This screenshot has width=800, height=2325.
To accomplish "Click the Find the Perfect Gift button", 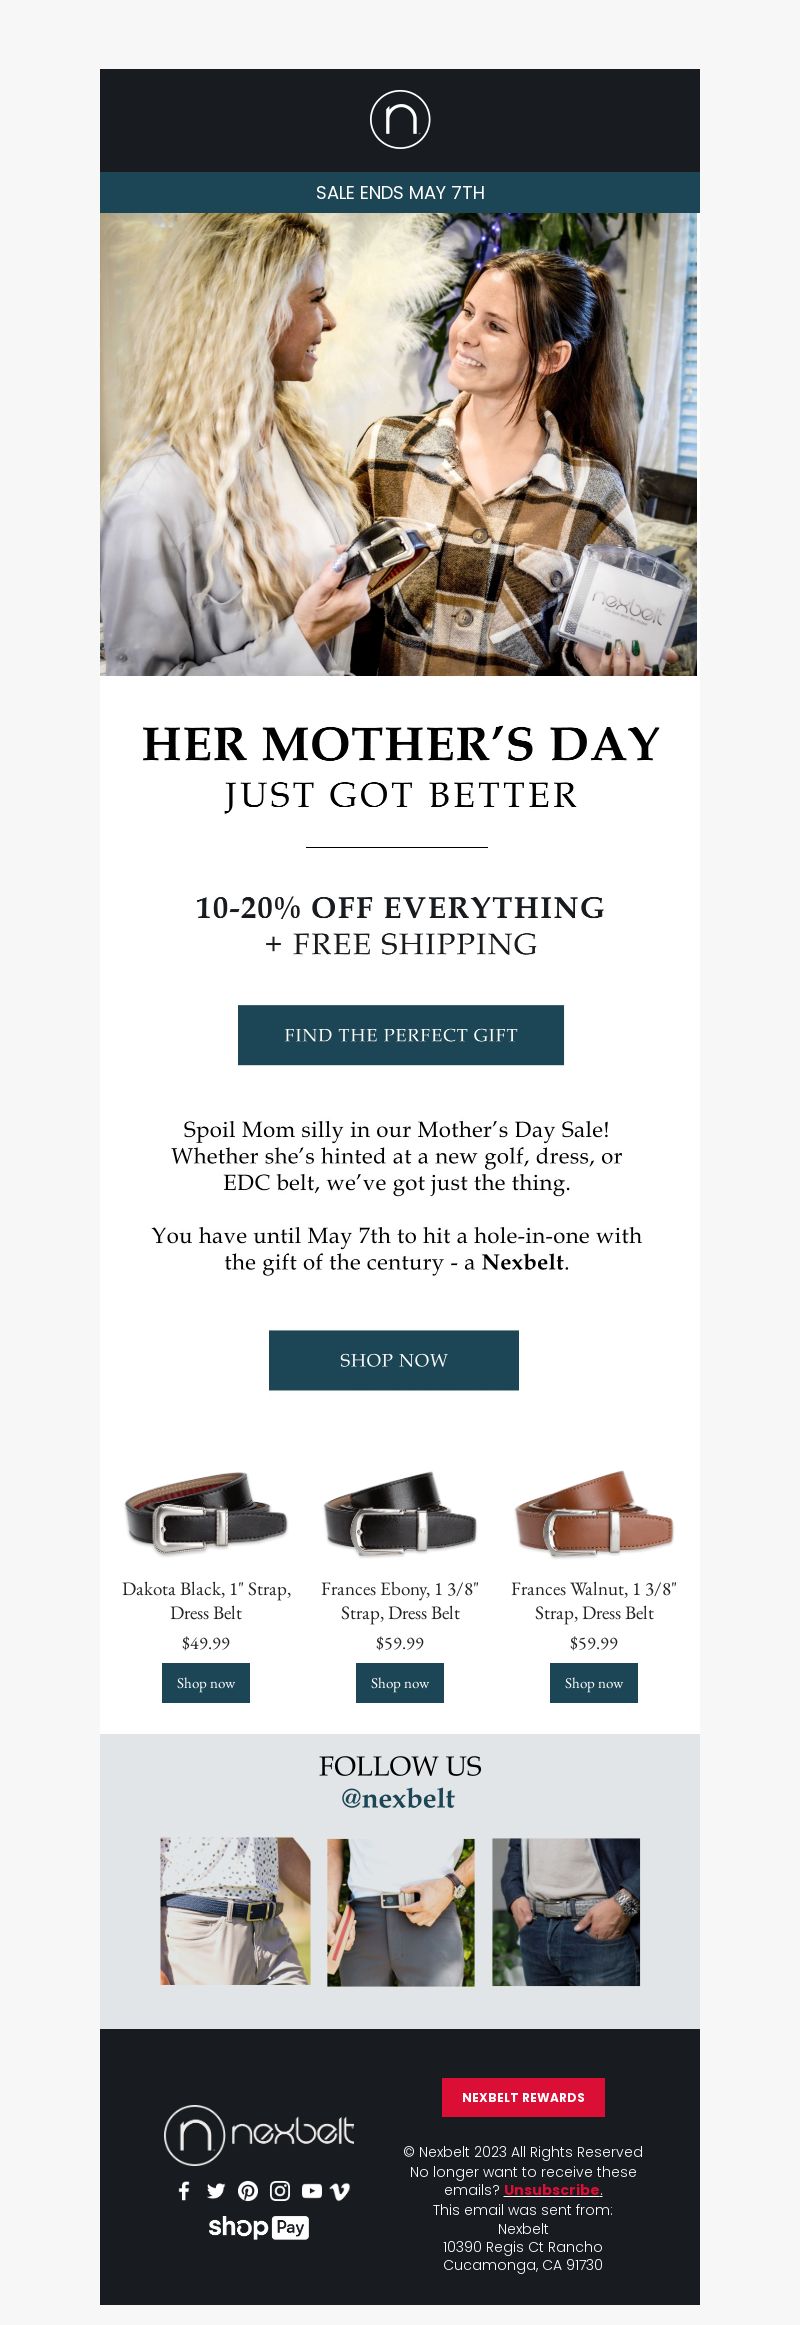I will pos(401,1035).
